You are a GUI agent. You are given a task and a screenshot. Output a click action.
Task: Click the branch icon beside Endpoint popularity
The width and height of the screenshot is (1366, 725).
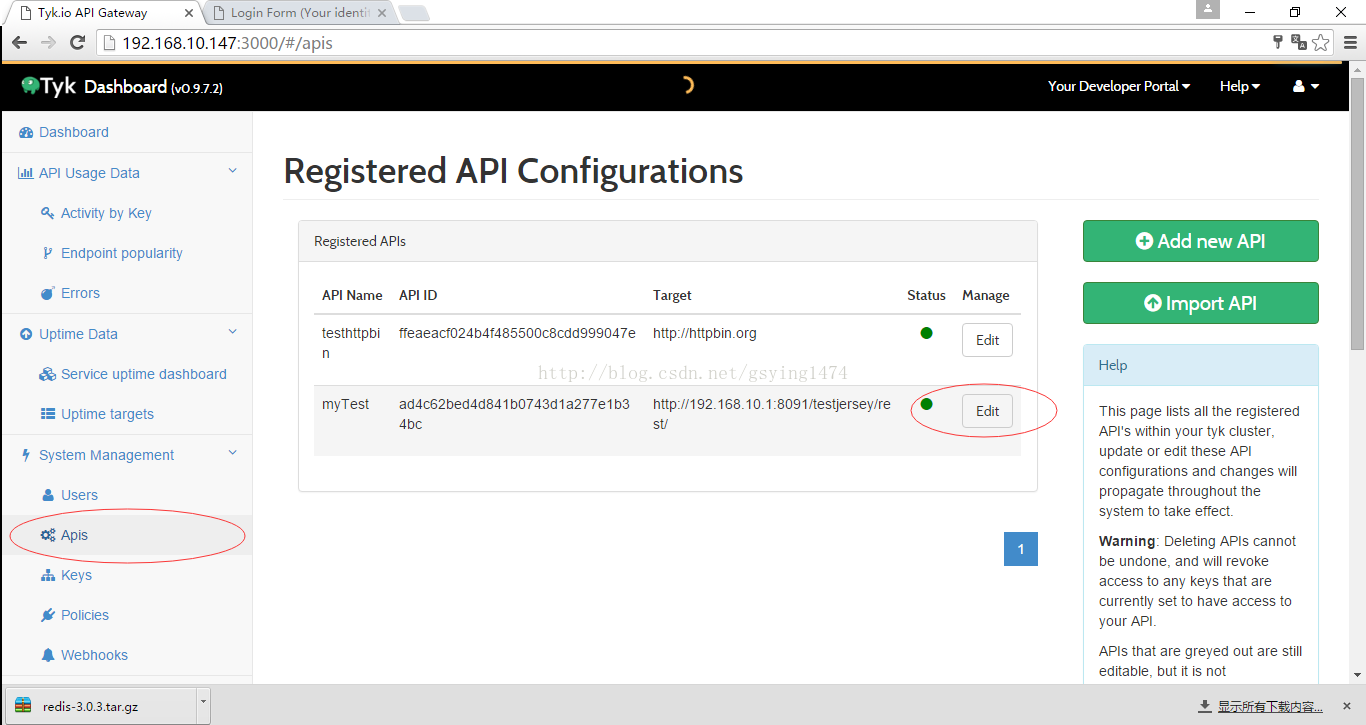pyautogui.click(x=47, y=253)
